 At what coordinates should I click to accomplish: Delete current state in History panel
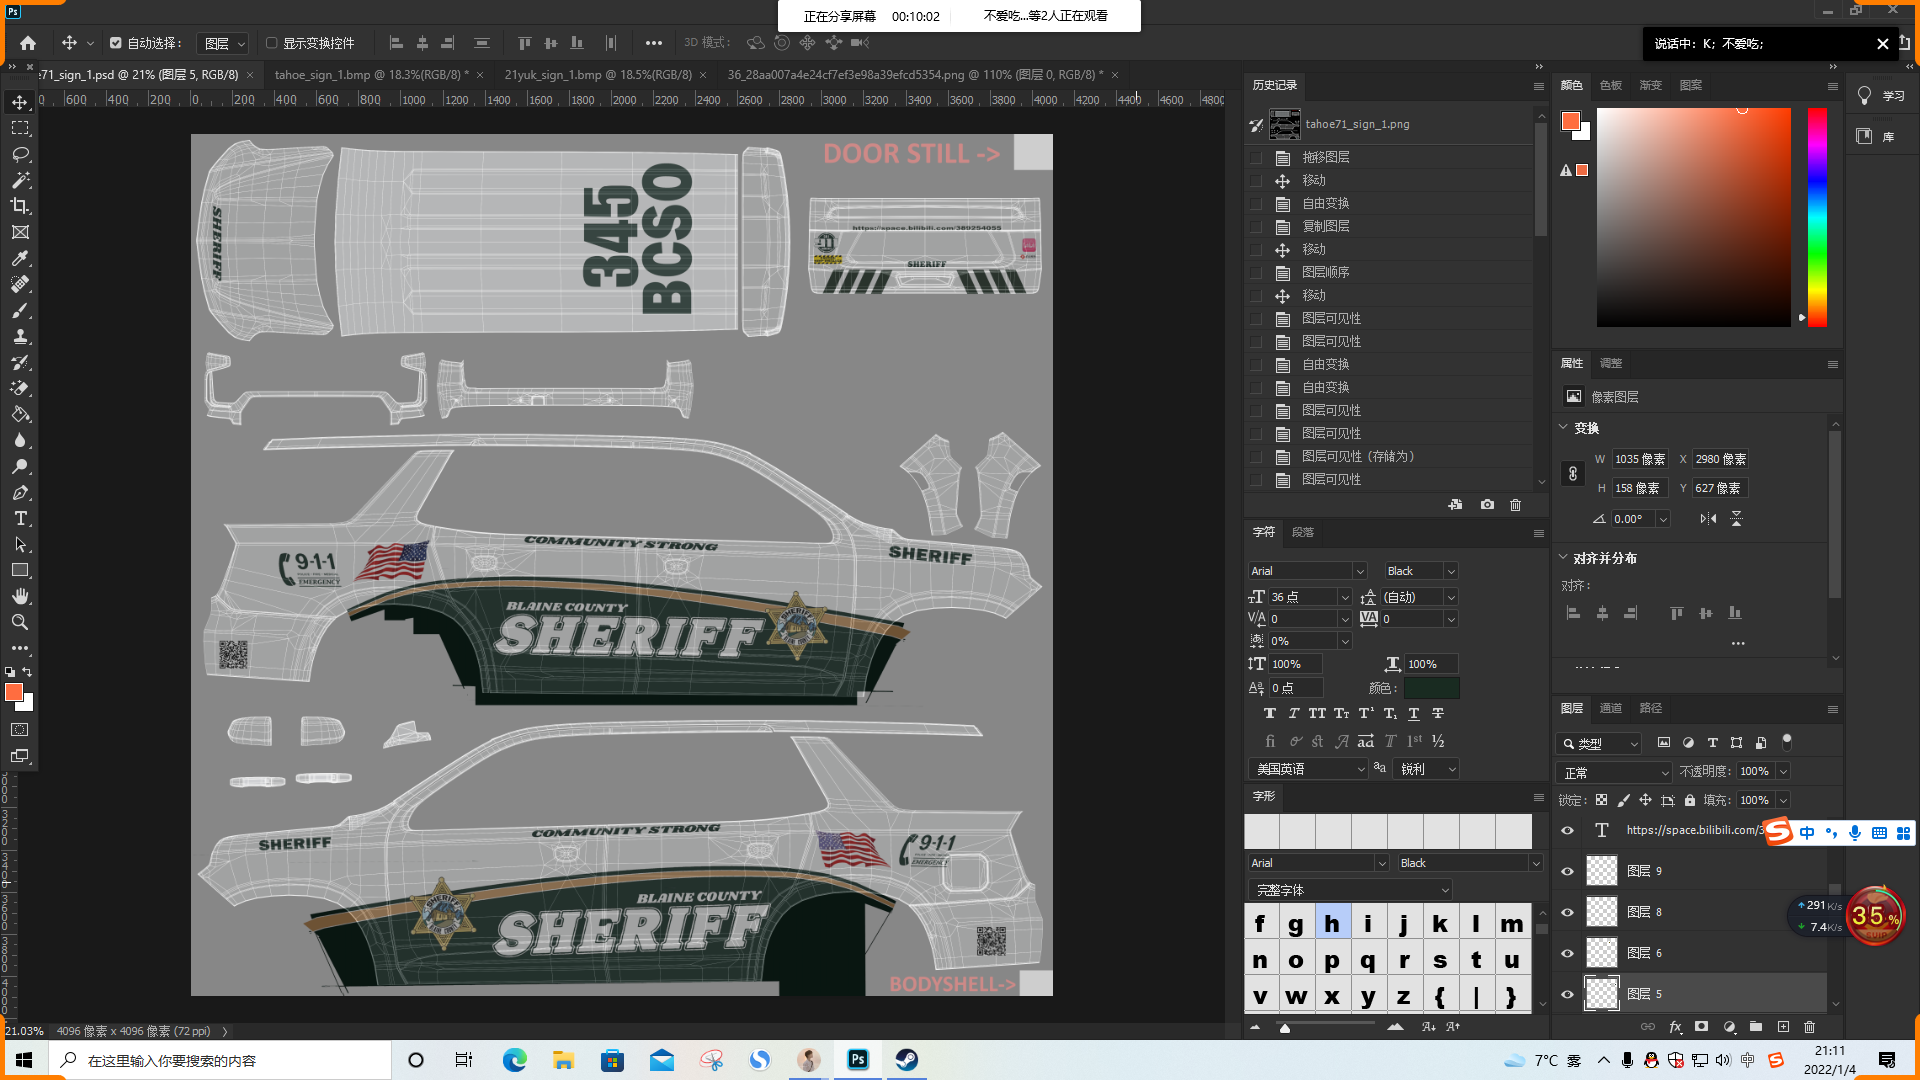(x=1515, y=505)
